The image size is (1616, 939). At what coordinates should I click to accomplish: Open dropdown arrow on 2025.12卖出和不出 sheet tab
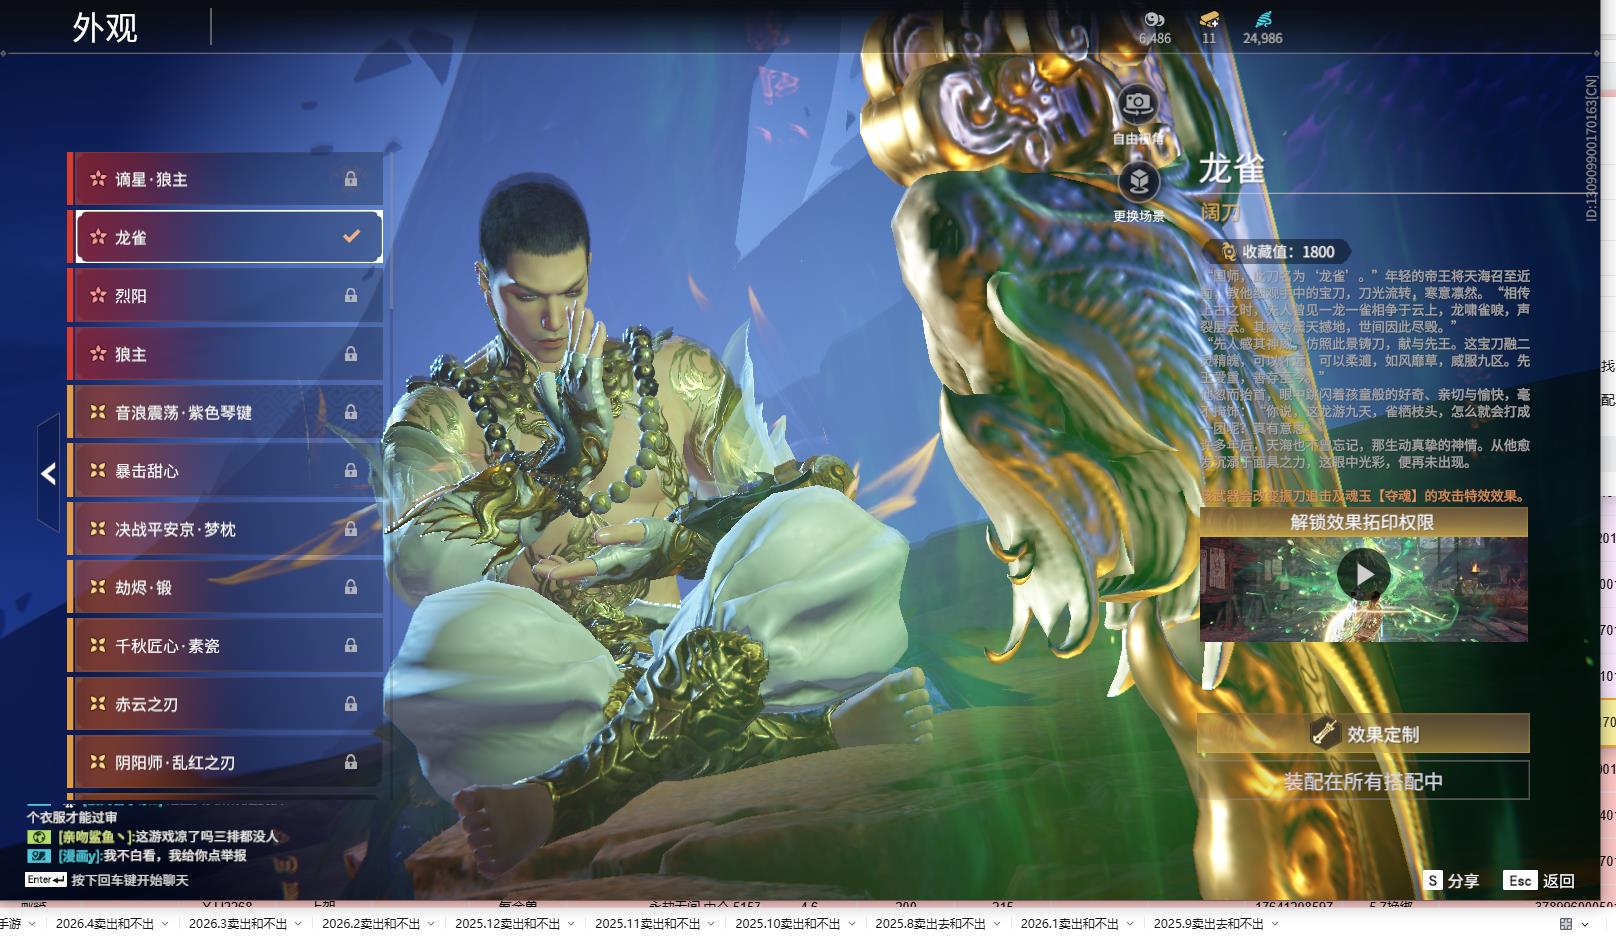click(x=571, y=924)
